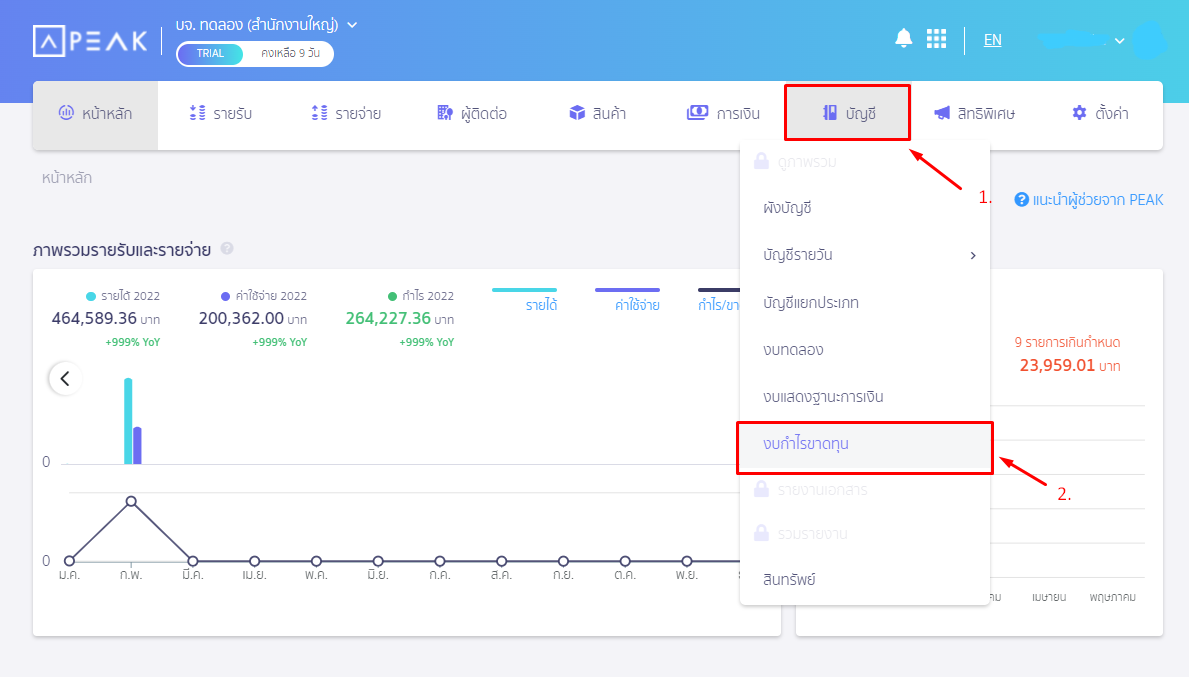Open the user account dropdown arrow
The image size is (1189, 677).
(1119, 41)
